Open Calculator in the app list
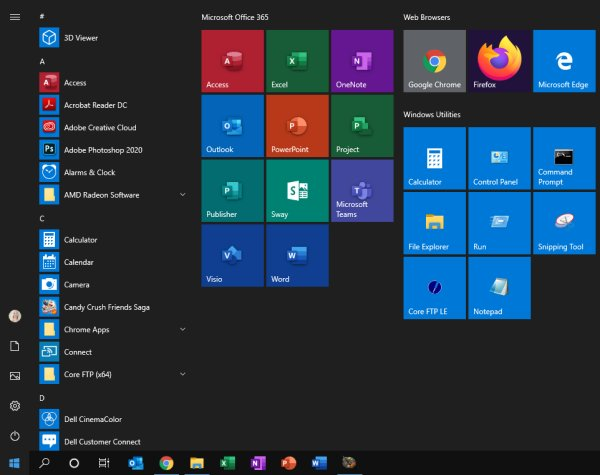Screen dimensions: 600x475 point(115,240)
